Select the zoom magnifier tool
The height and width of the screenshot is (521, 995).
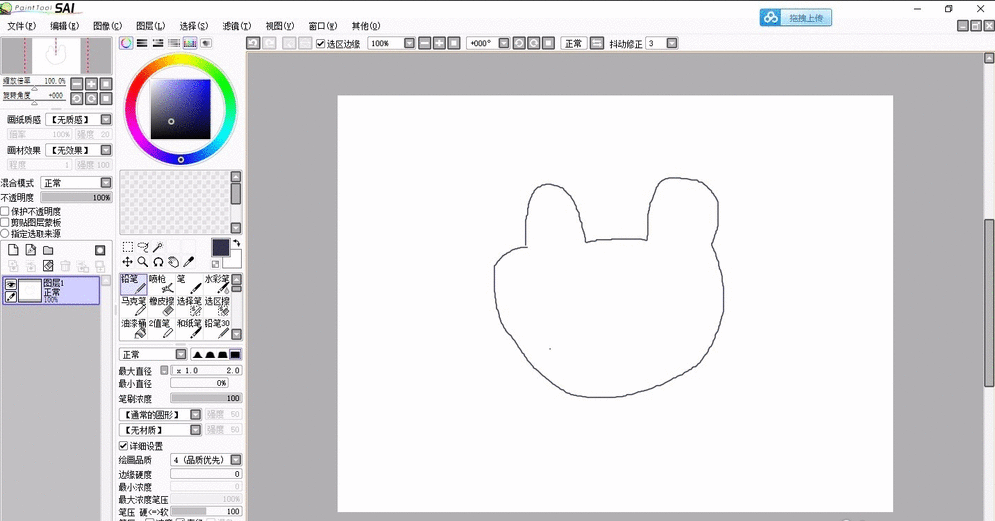tap(143, 262)
